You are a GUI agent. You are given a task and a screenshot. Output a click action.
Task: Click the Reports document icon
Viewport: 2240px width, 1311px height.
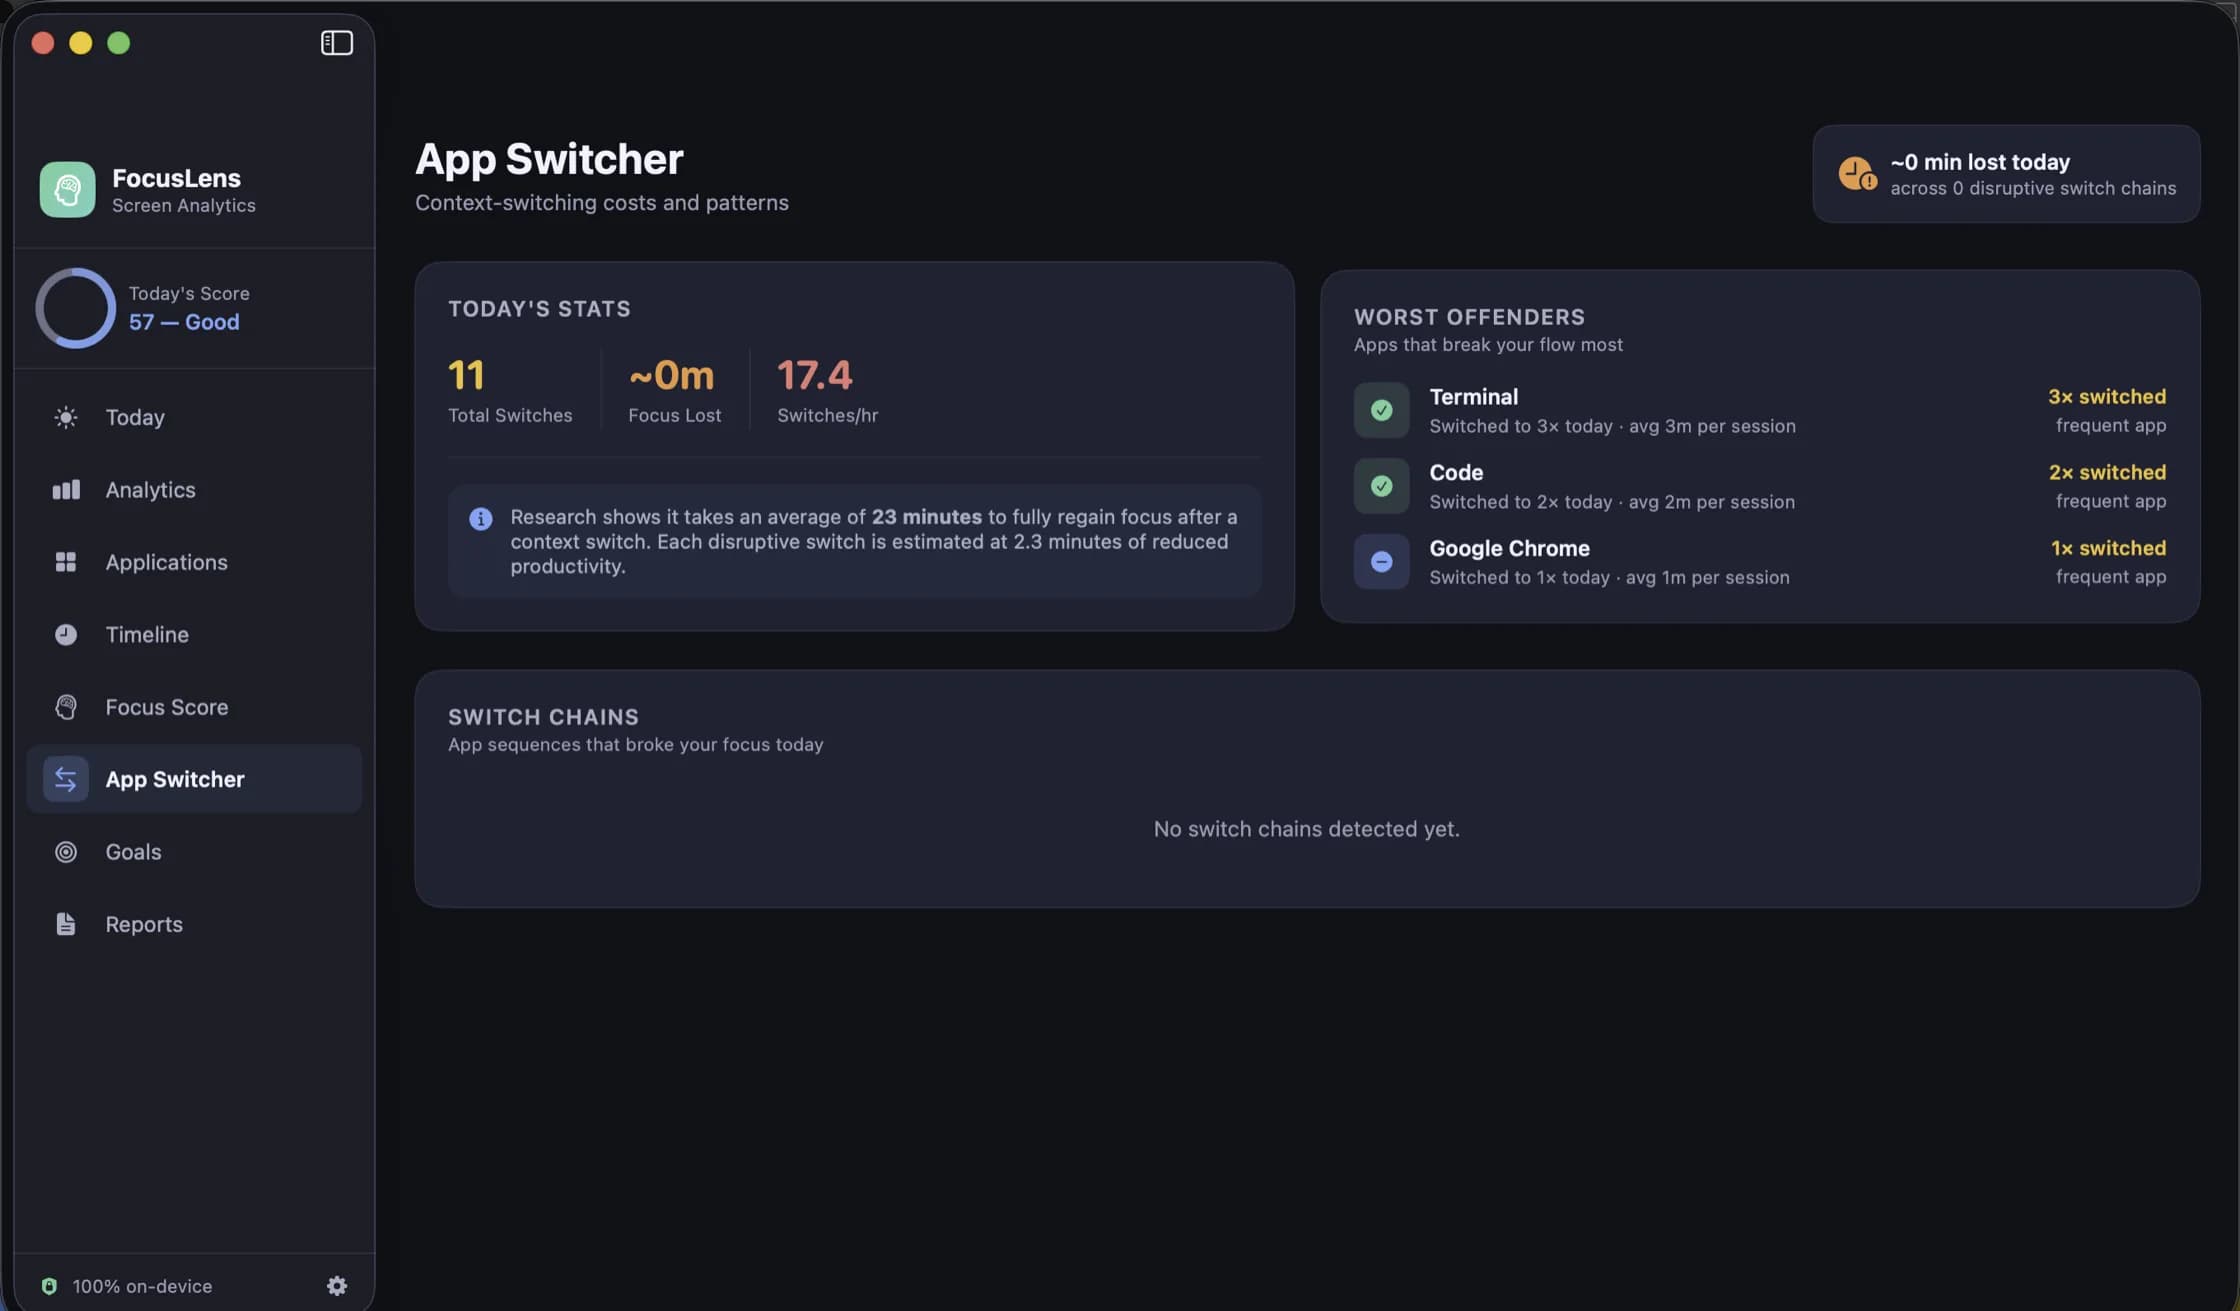pyautogui.click(x=66, y=924)
